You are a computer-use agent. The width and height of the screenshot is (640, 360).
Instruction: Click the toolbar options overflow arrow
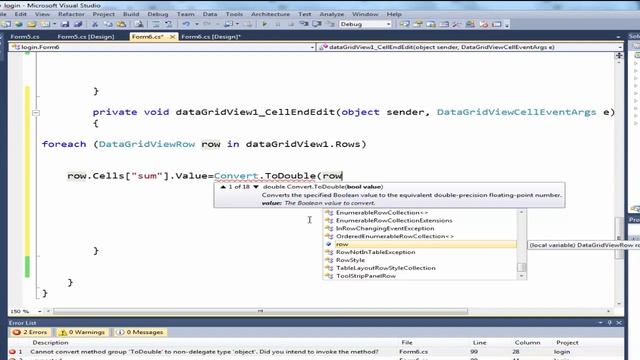507,24
